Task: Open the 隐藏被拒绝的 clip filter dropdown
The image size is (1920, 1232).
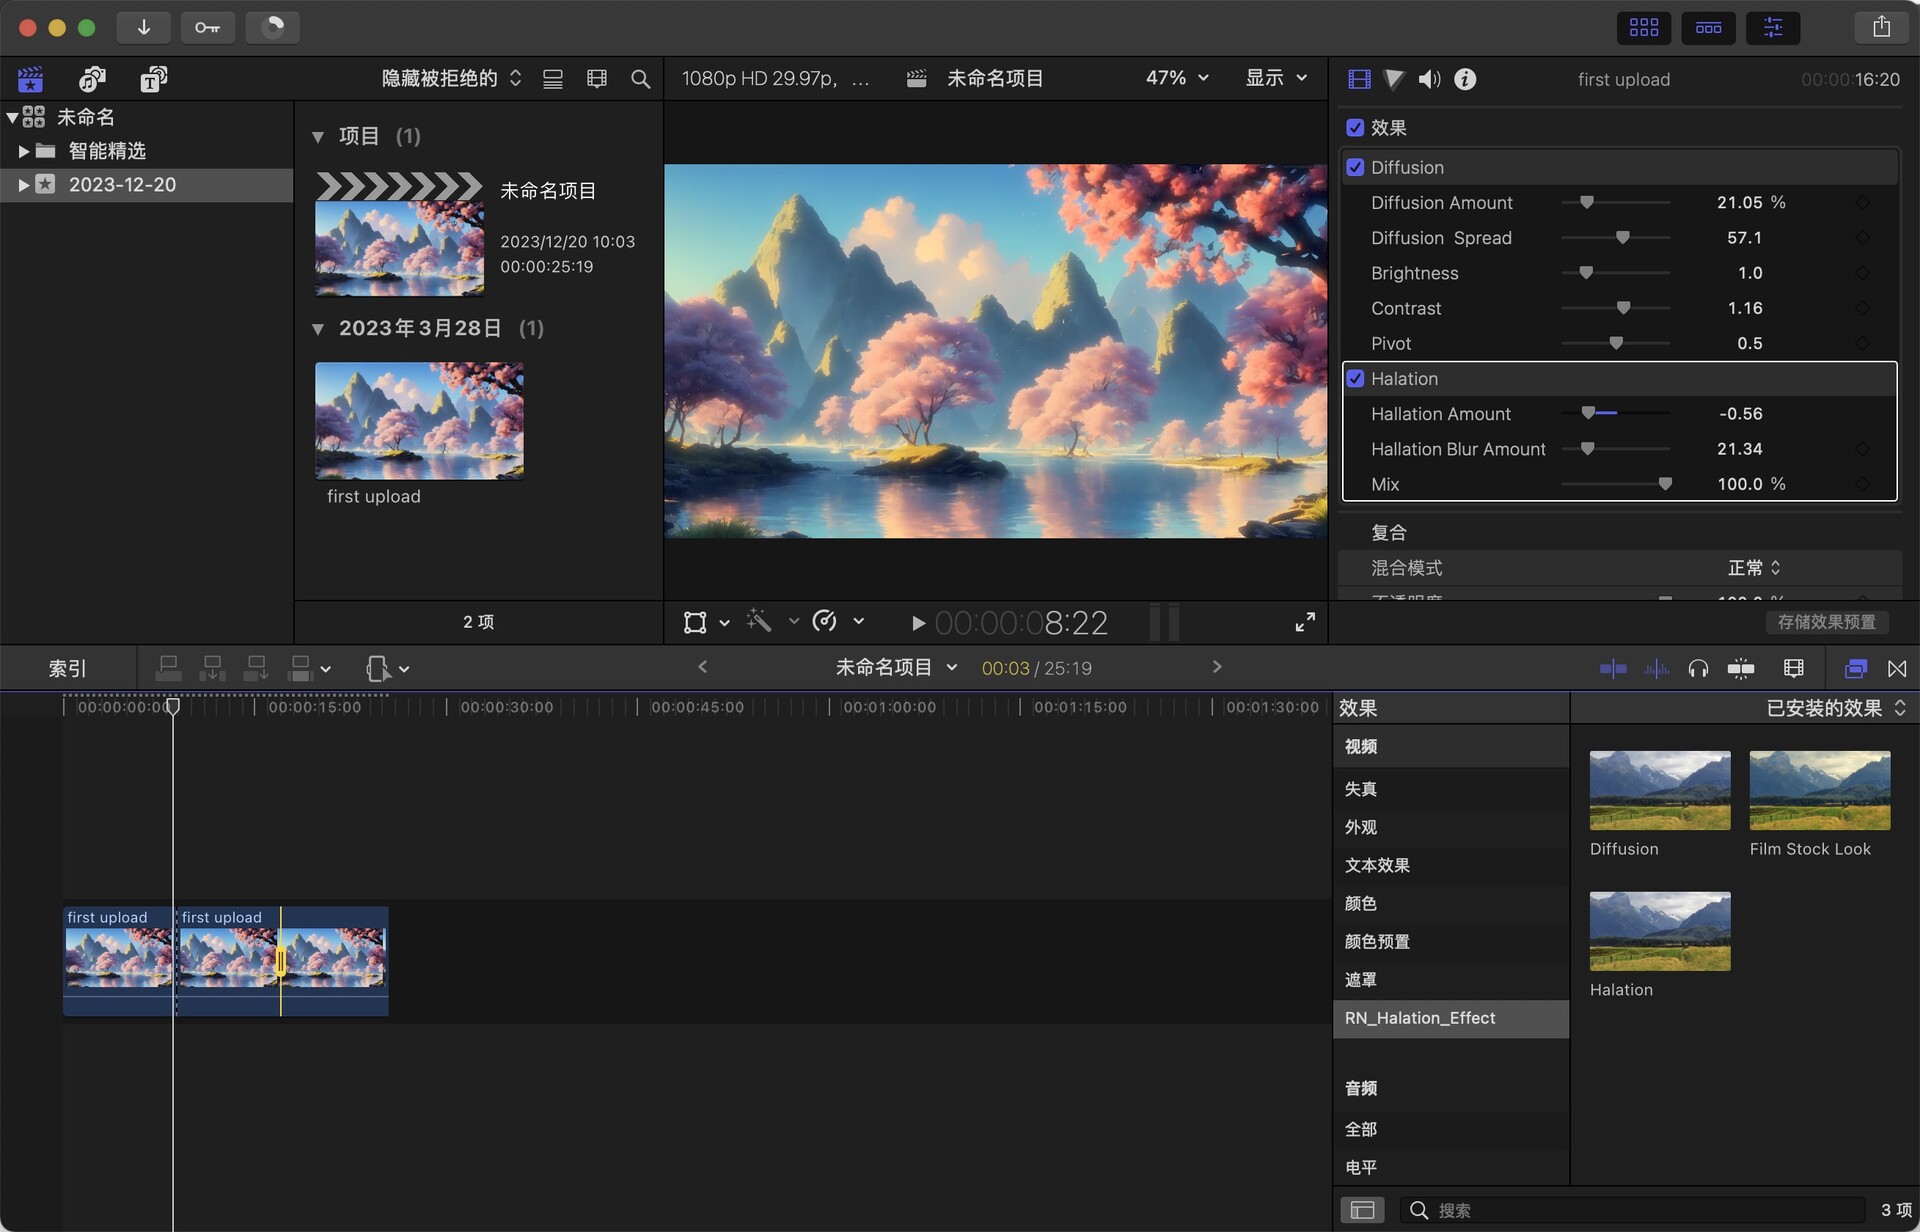Action: click(x=451, y=78)
